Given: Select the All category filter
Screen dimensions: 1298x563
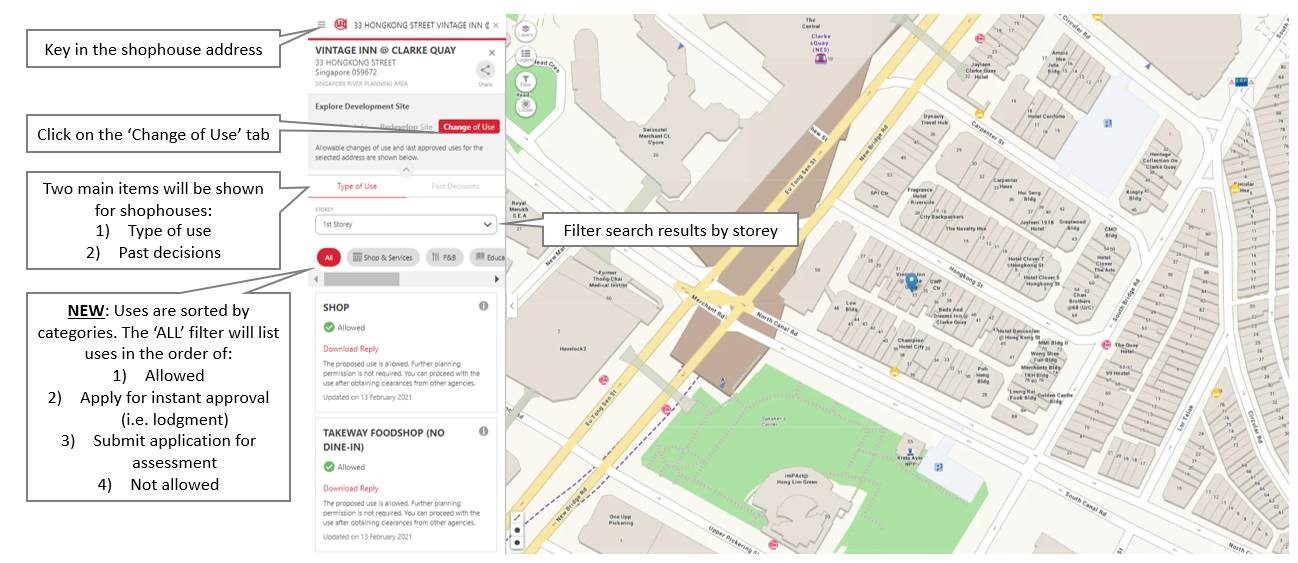Looking at the screenshot, I should pos(329,257).
